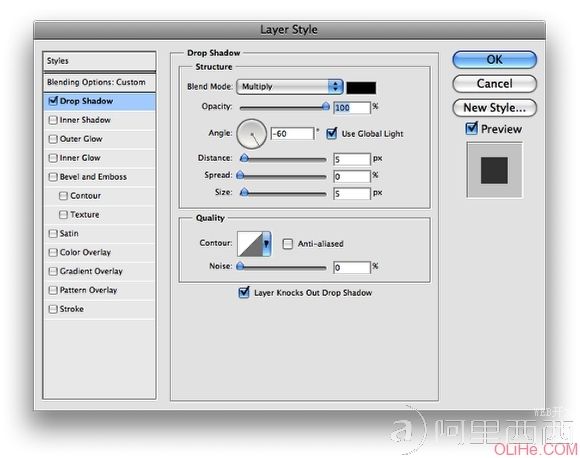Click the Noise value field
The image size is (580, 458).
pyautogui.click(x=351, y=267)
